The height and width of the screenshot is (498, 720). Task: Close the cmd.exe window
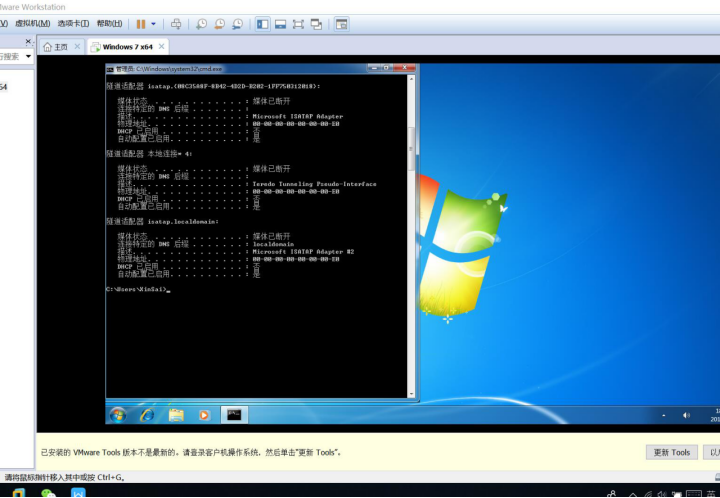(404, 67)
